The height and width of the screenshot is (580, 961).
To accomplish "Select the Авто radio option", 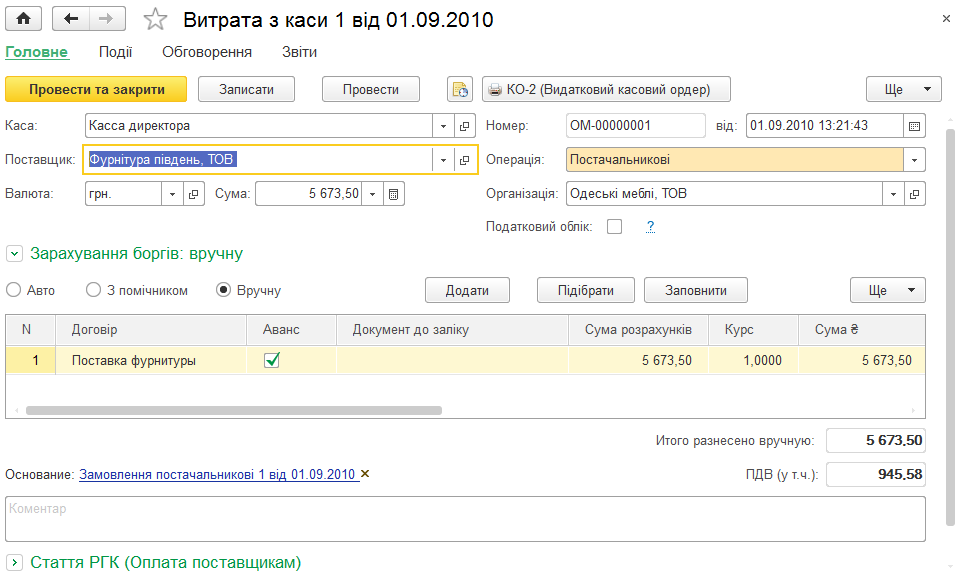I will coord(13,290).
